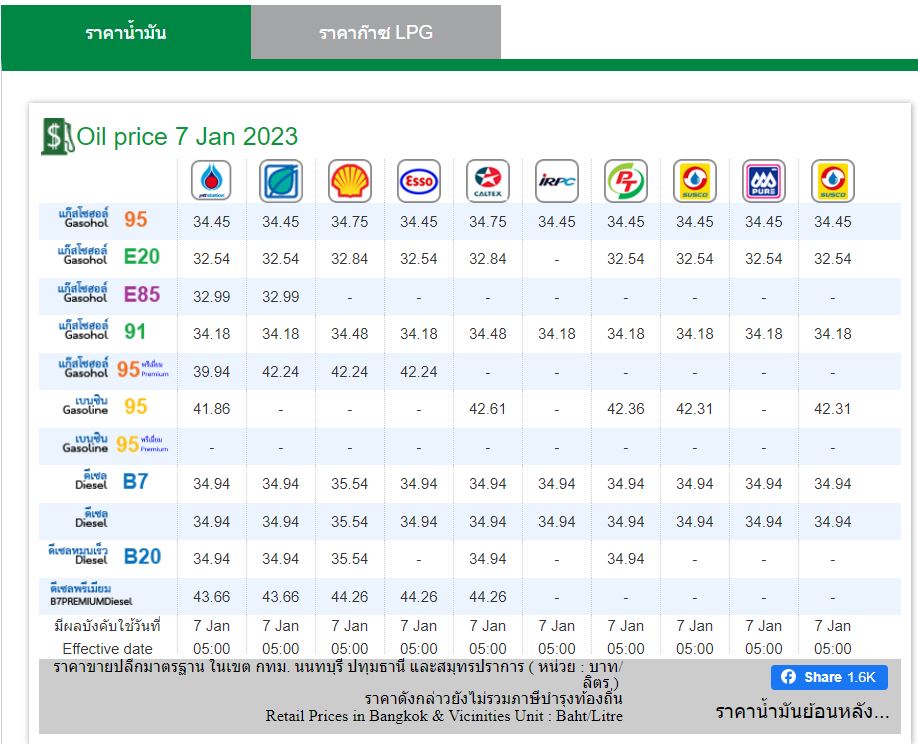
Task: Click the Gasohol E20 row label
Action: pyautogui.click(x=109, y=256)
